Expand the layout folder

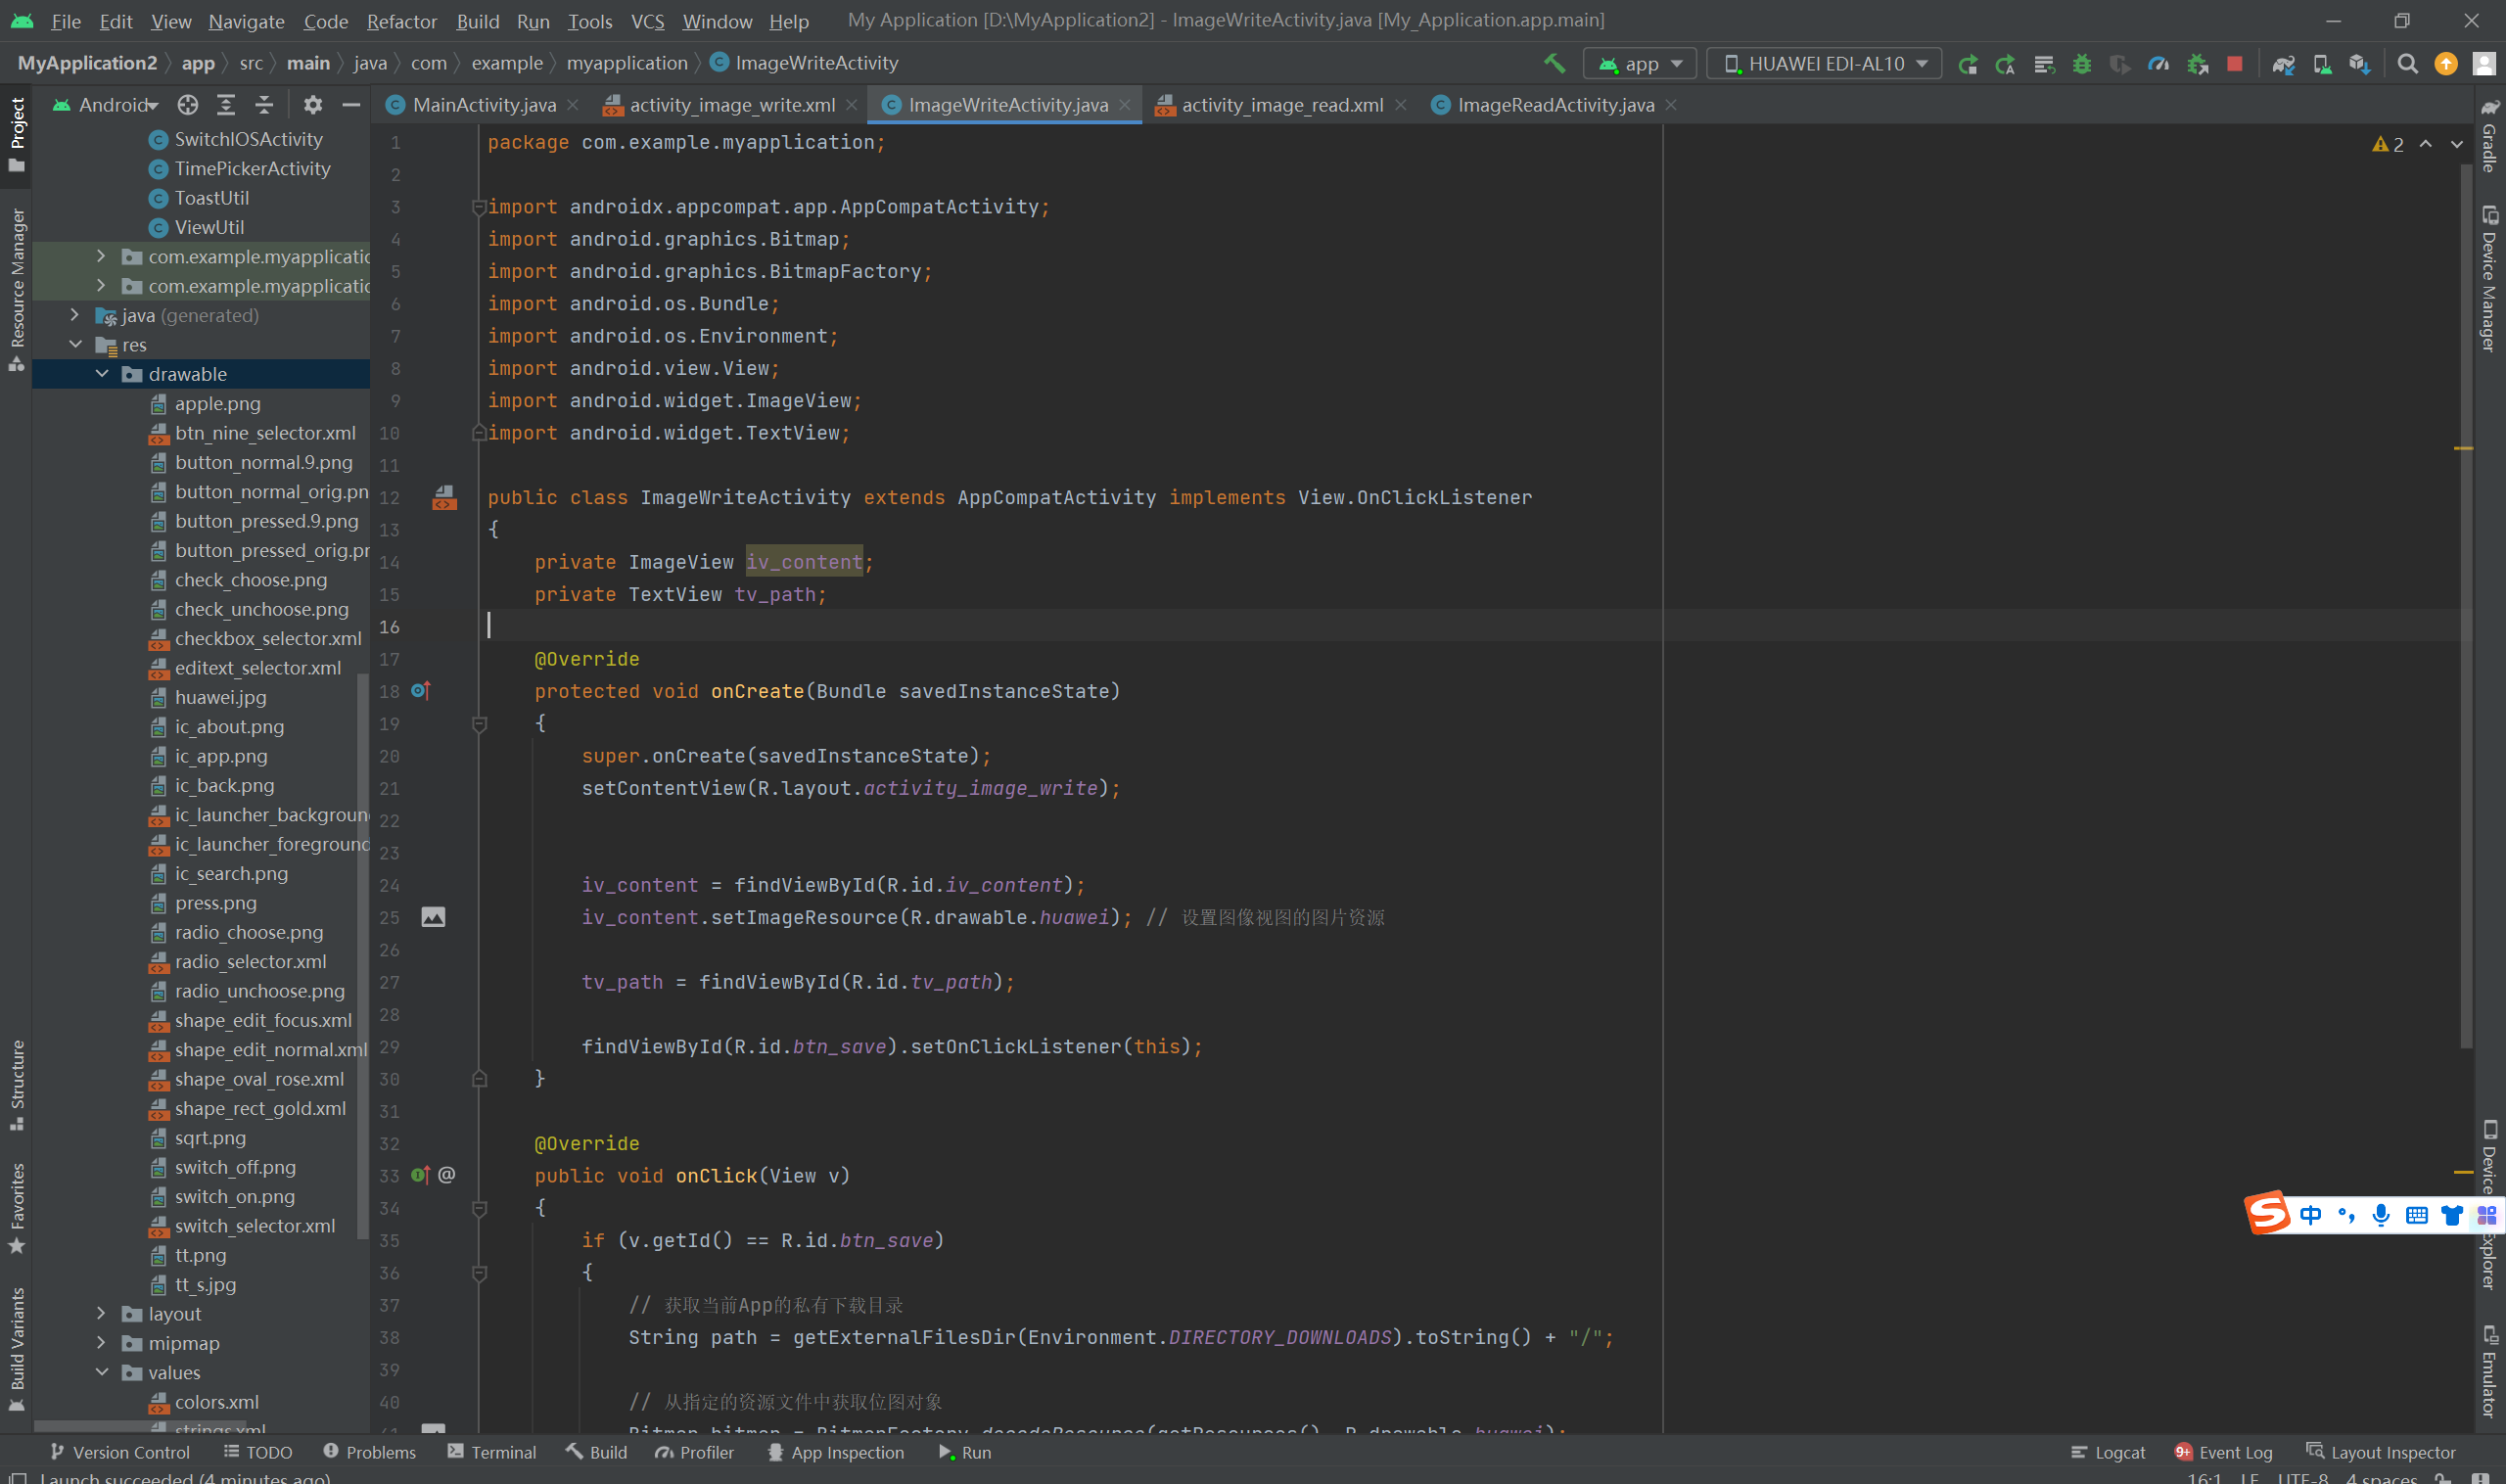(101, 1313)
